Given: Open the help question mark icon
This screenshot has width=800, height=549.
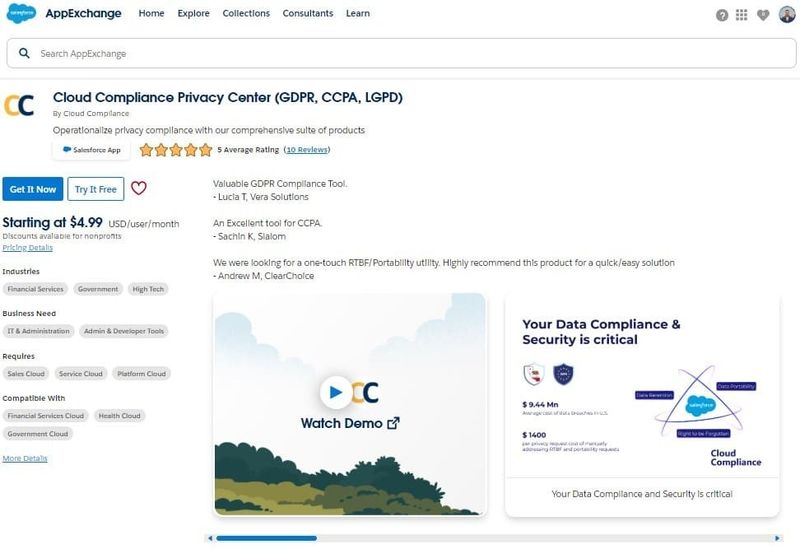Looking at the screenshot, I should [x=721, y=15].
